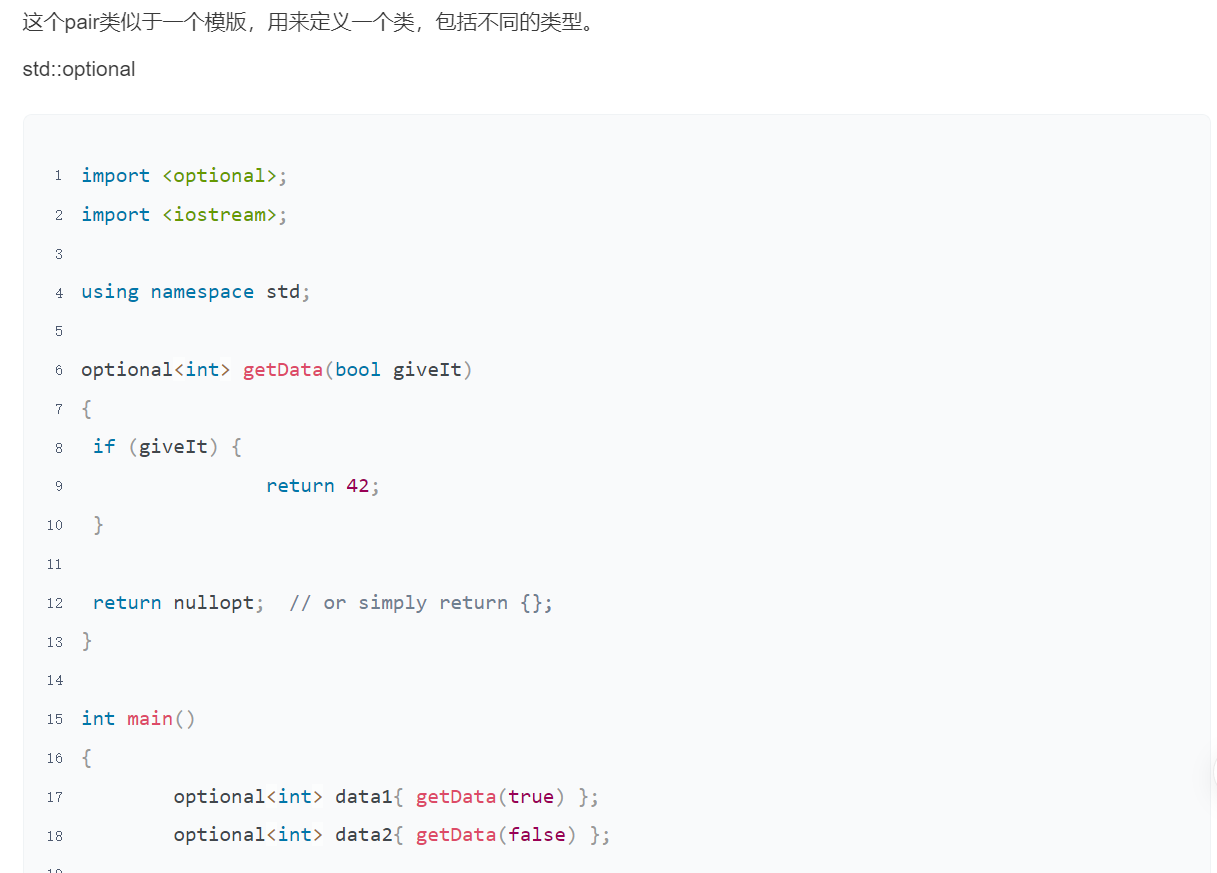
Task: Click '<optional>' on the first import line
Action: pyautogui.click(x=219, y=176)
